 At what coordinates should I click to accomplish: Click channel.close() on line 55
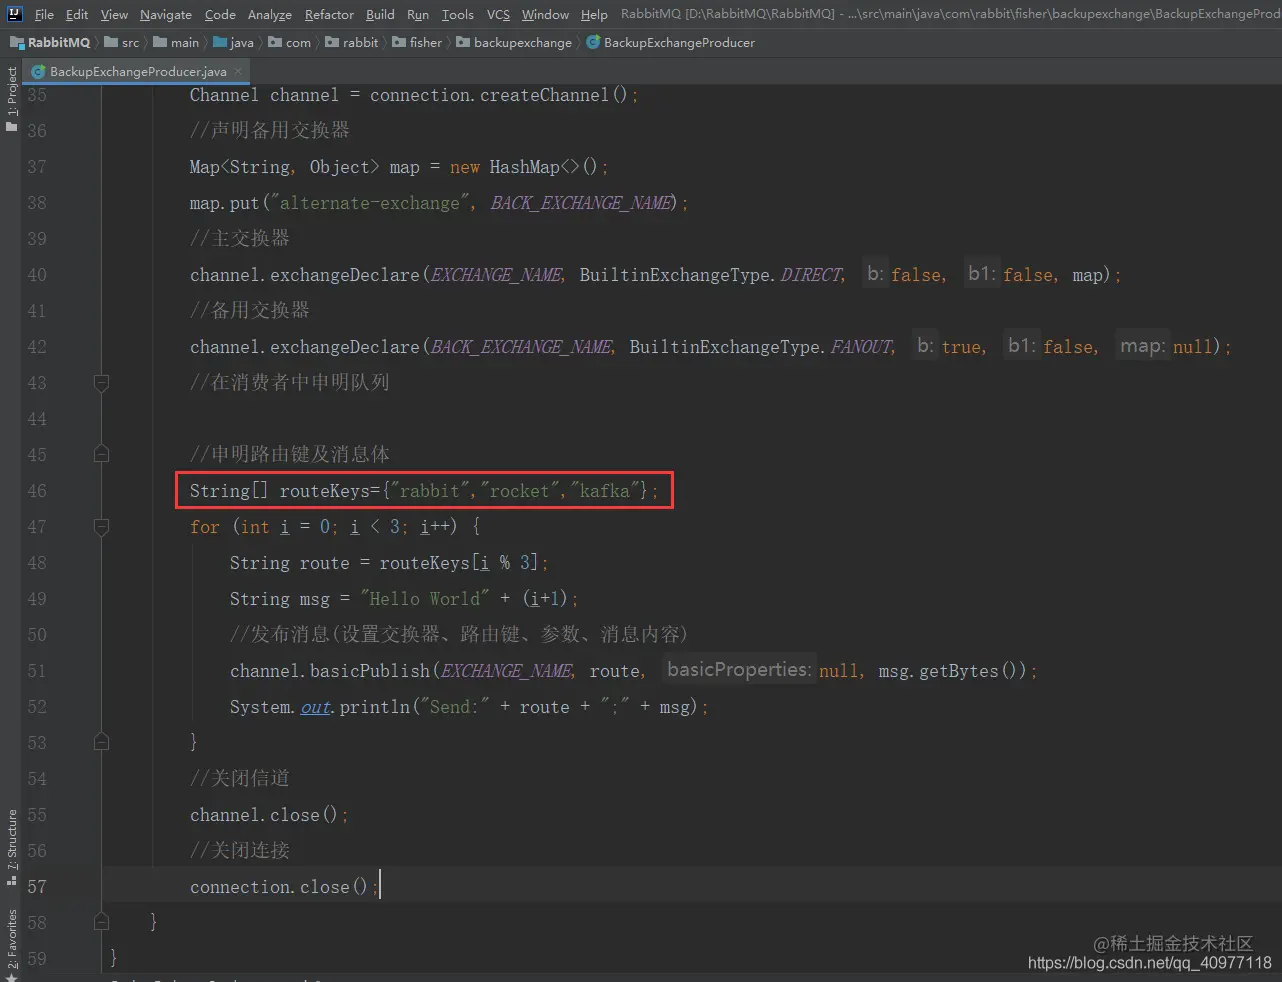(x=265, y=815)
